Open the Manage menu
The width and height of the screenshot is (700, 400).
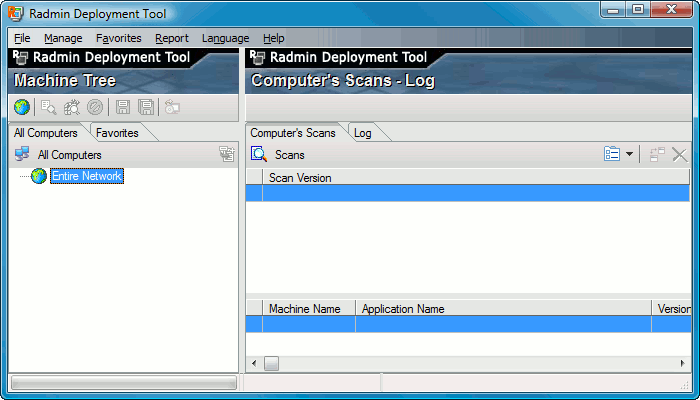click(x=63, y=38)
